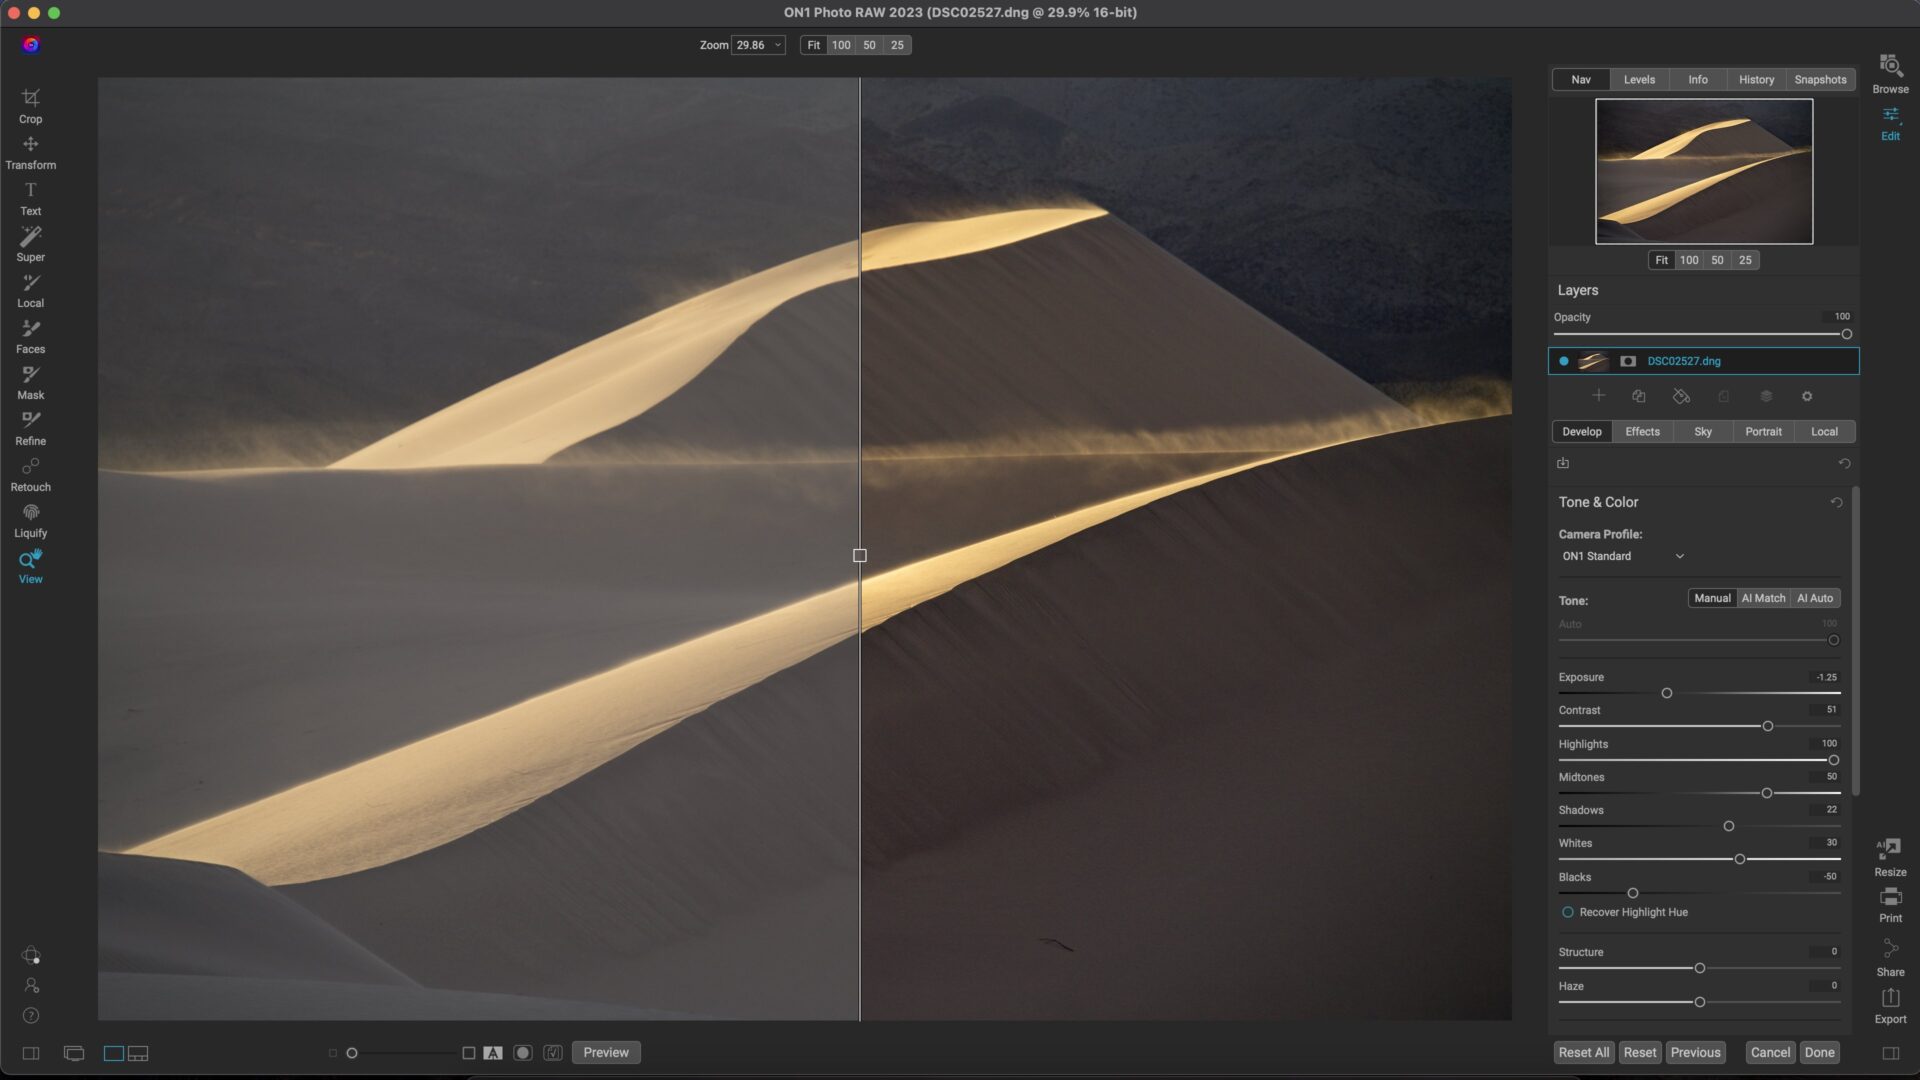Image resolution: width=1920 pixels, height=1080 pixels.
Task: Collapse the Tone & Color panel
Action: (1598, 502)
